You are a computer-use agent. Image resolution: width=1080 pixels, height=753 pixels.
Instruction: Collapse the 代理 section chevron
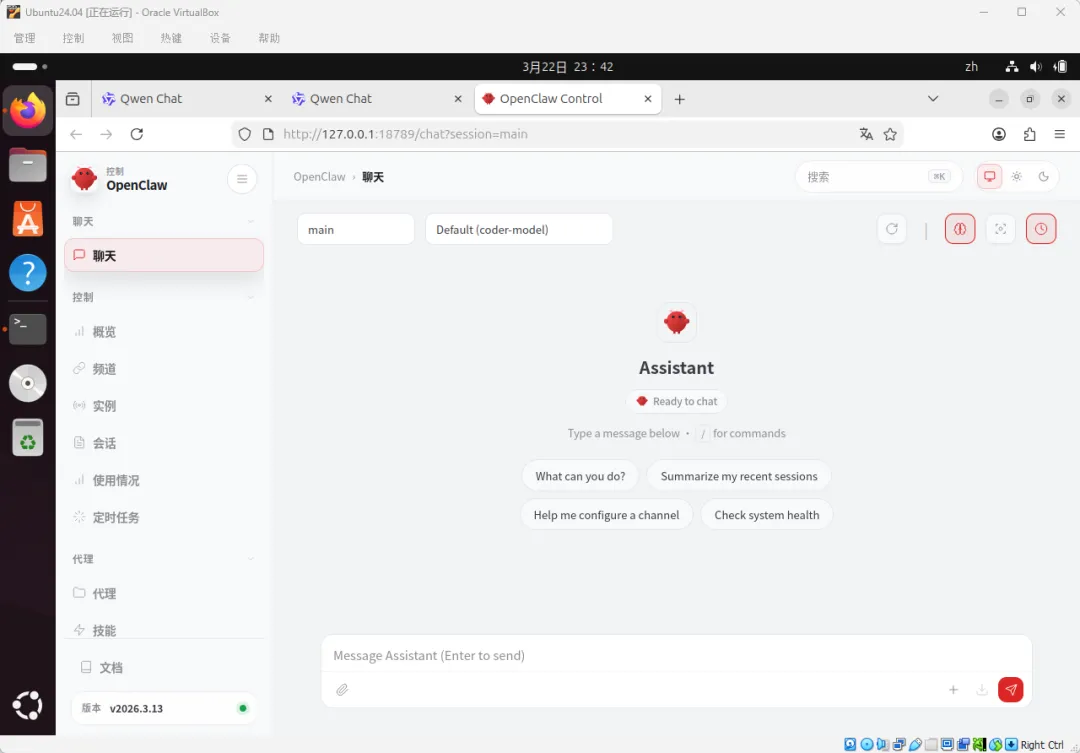pos(251,559)
